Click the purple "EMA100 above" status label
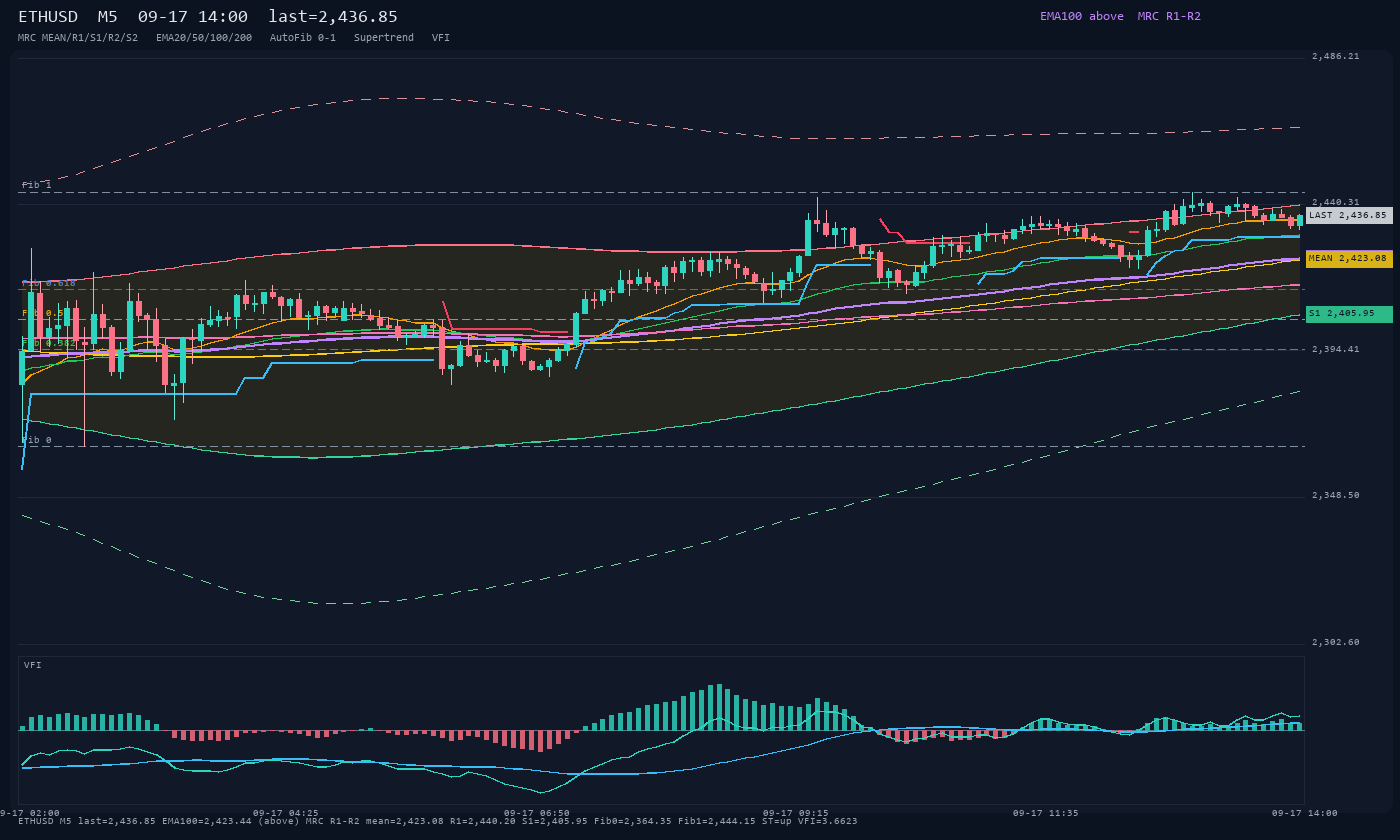 [x=1082, y=16]
